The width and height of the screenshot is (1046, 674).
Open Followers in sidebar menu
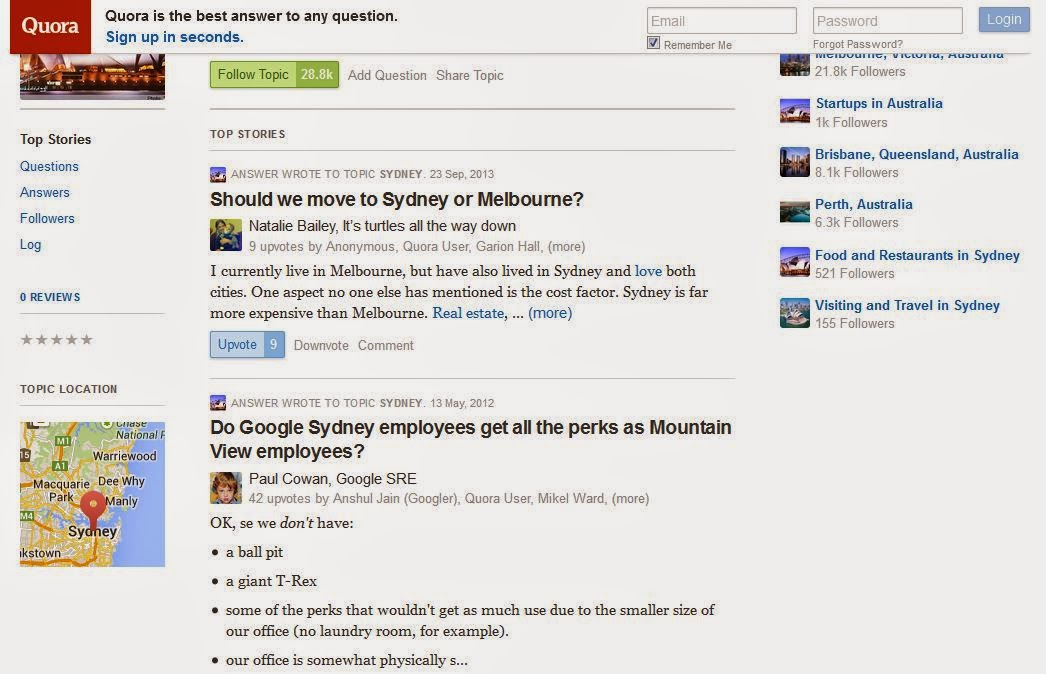[47, 218]
